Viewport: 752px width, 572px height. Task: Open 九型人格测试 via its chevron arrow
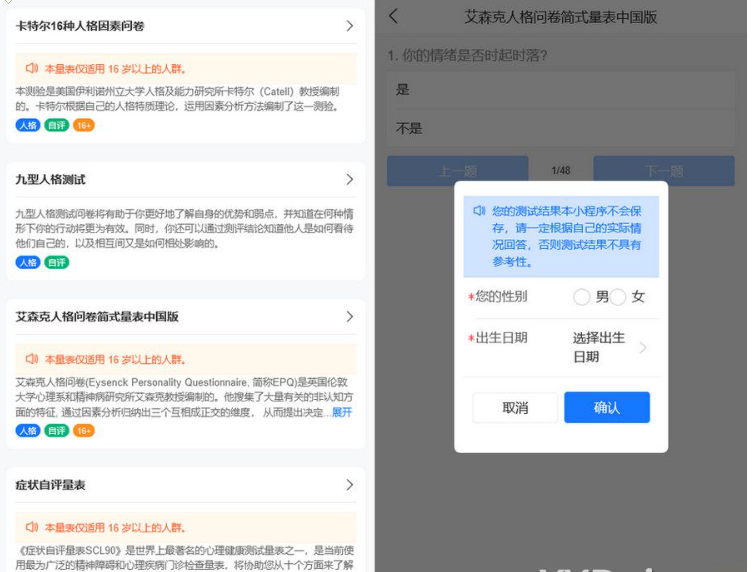tap(349, 180)
